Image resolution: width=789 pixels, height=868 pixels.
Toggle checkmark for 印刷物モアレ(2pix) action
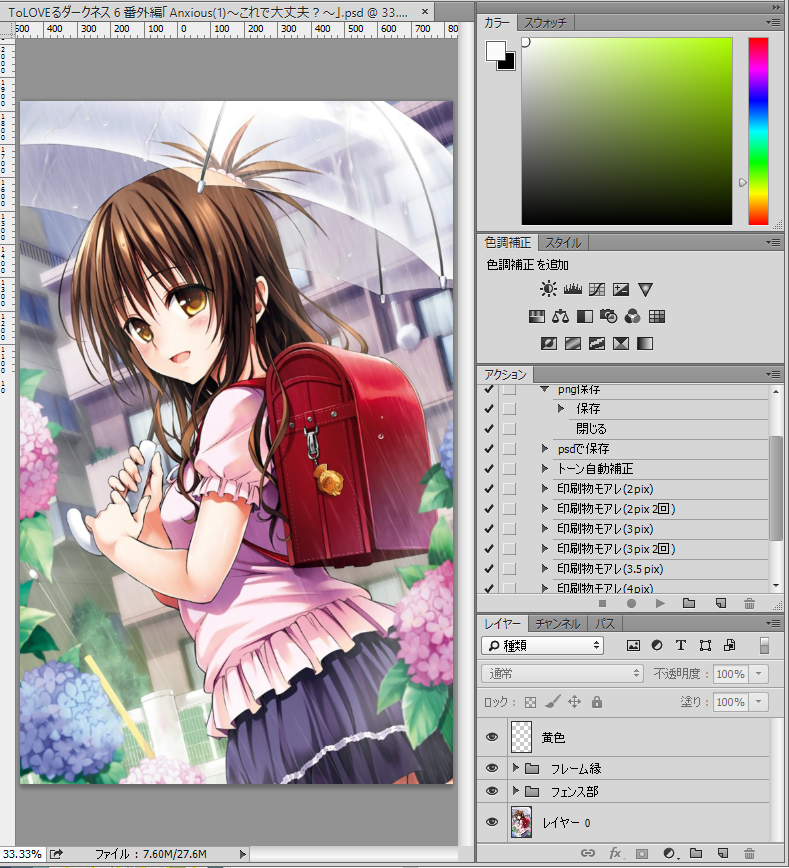click(x=489, y=489)
